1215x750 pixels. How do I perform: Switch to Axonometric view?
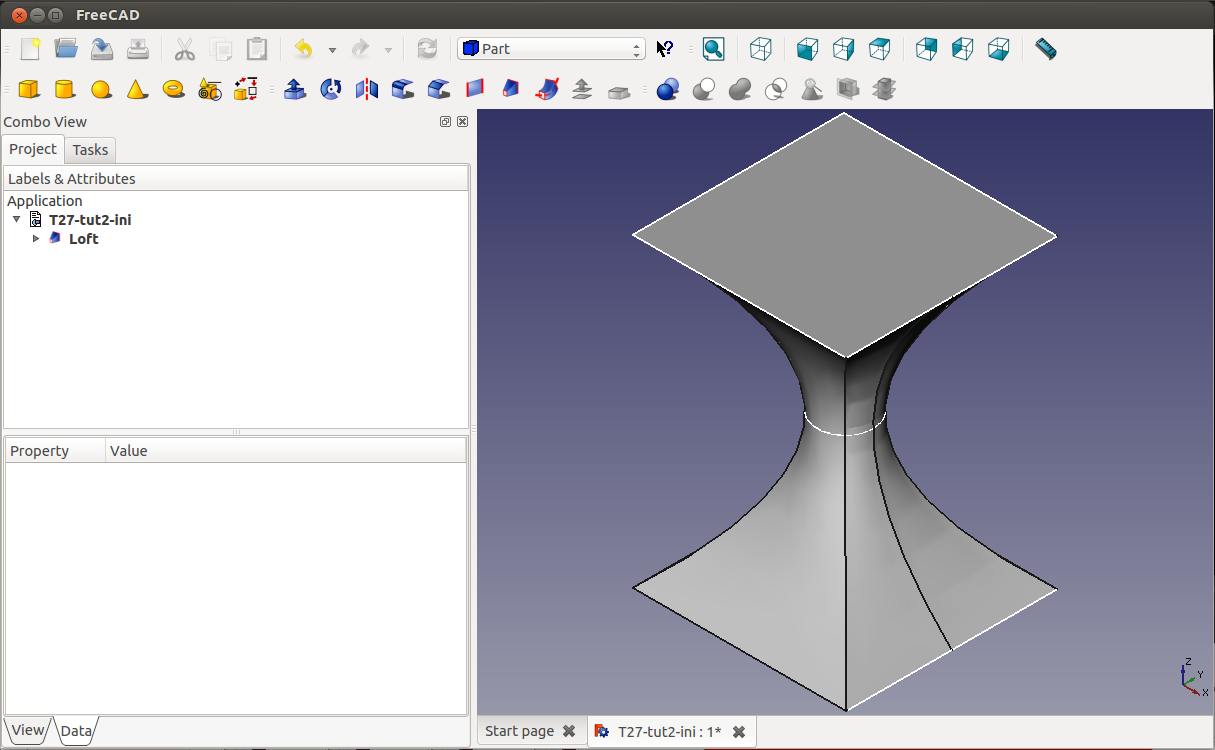[761, 49]
